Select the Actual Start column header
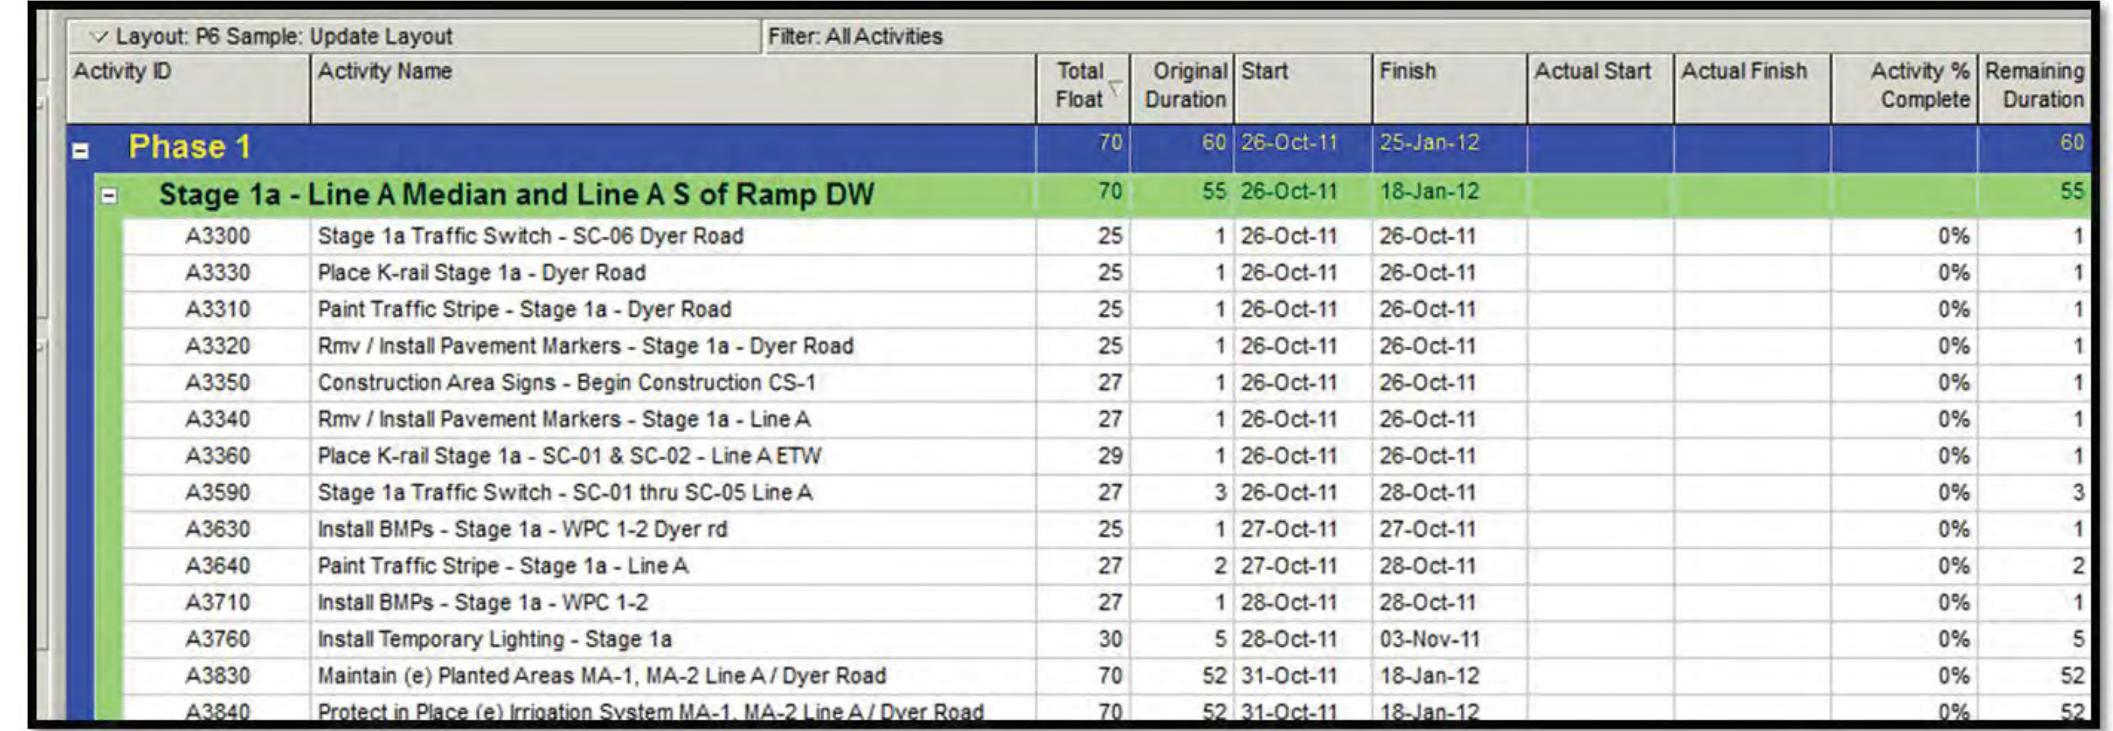 [1600, 86]
